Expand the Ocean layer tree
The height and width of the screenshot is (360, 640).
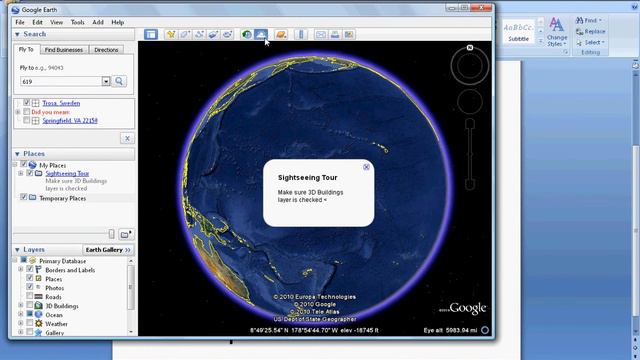[20, 314]
